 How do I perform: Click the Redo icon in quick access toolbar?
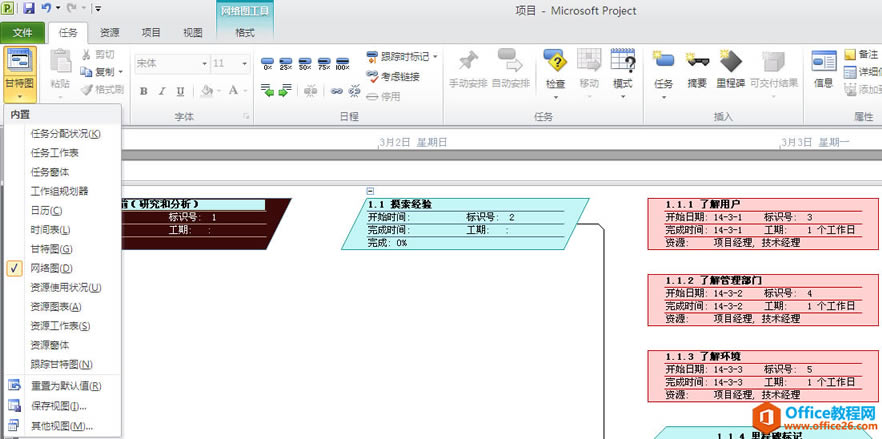click(72, 8)
